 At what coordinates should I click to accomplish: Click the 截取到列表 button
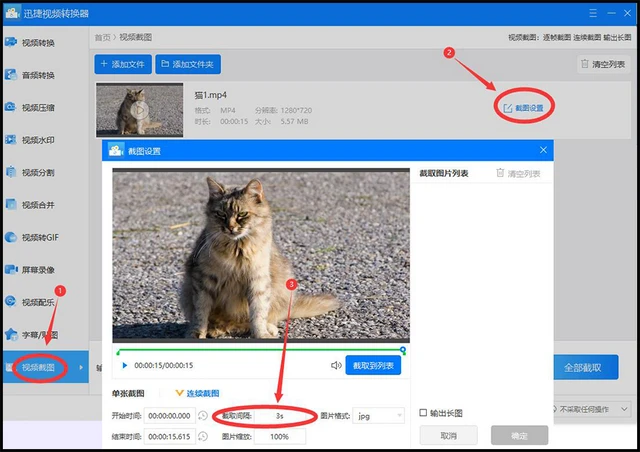coord(373,365)
